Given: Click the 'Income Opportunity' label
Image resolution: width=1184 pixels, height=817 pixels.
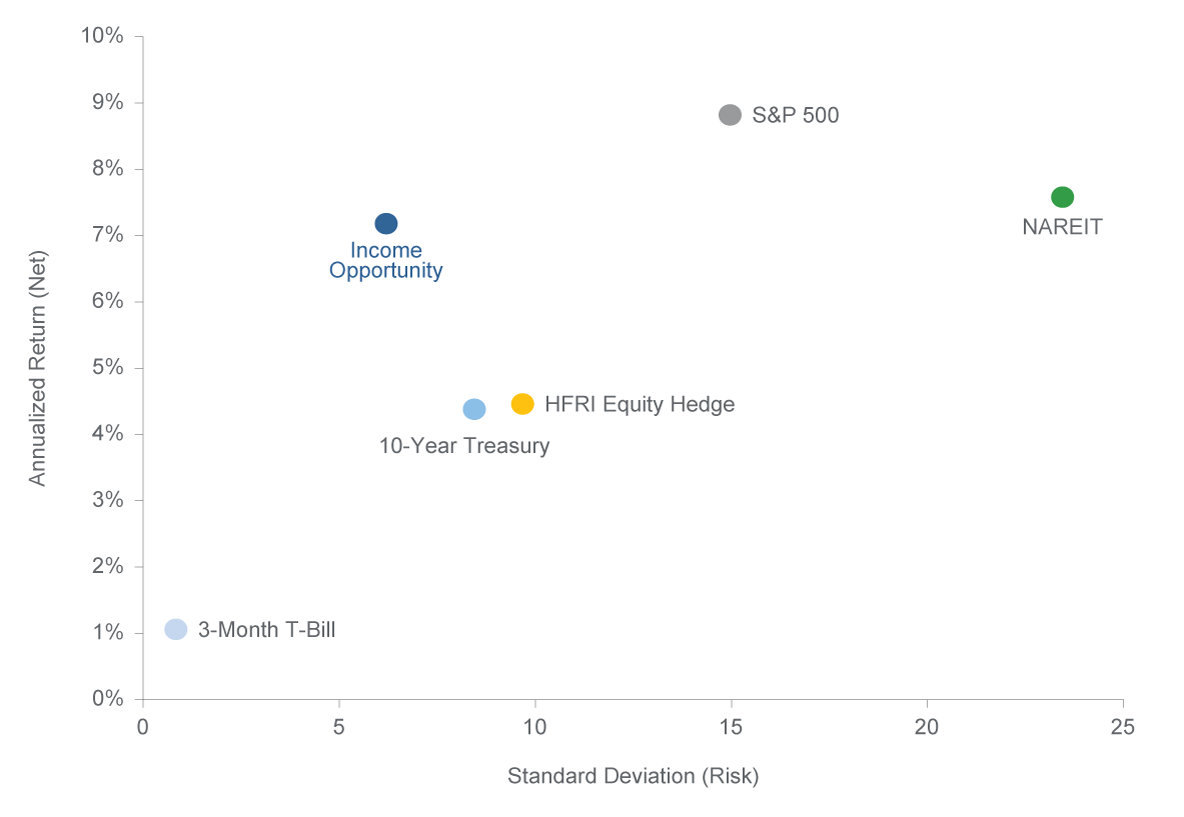Looking at the screenshot, I should pyautogui.click(x=386, y=261).
